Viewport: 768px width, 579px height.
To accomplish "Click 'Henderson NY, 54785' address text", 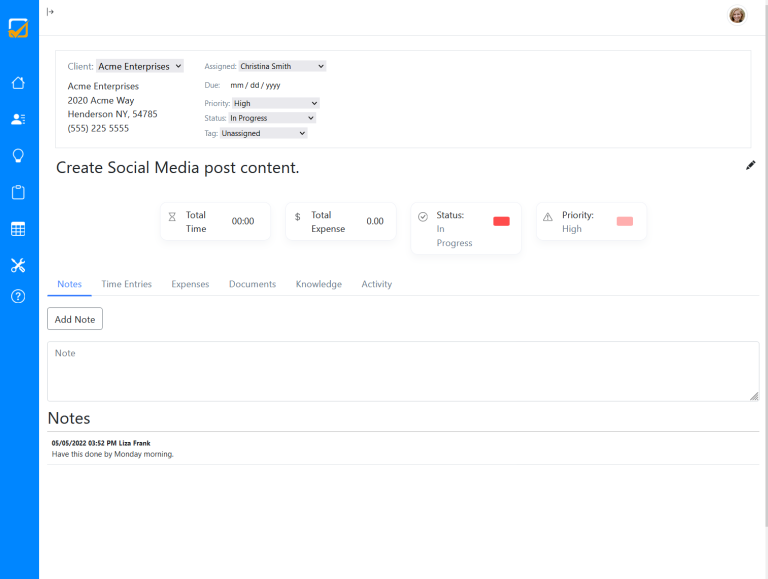I will coord(113,114).
